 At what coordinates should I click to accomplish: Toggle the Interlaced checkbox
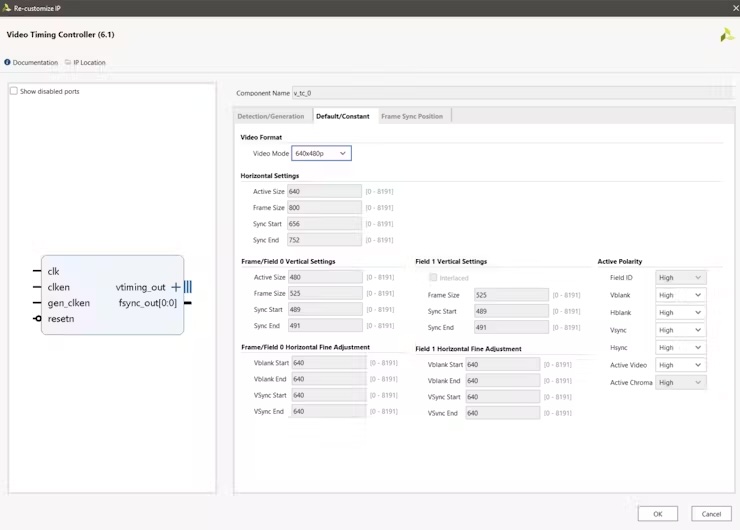[x=433, y=278]
